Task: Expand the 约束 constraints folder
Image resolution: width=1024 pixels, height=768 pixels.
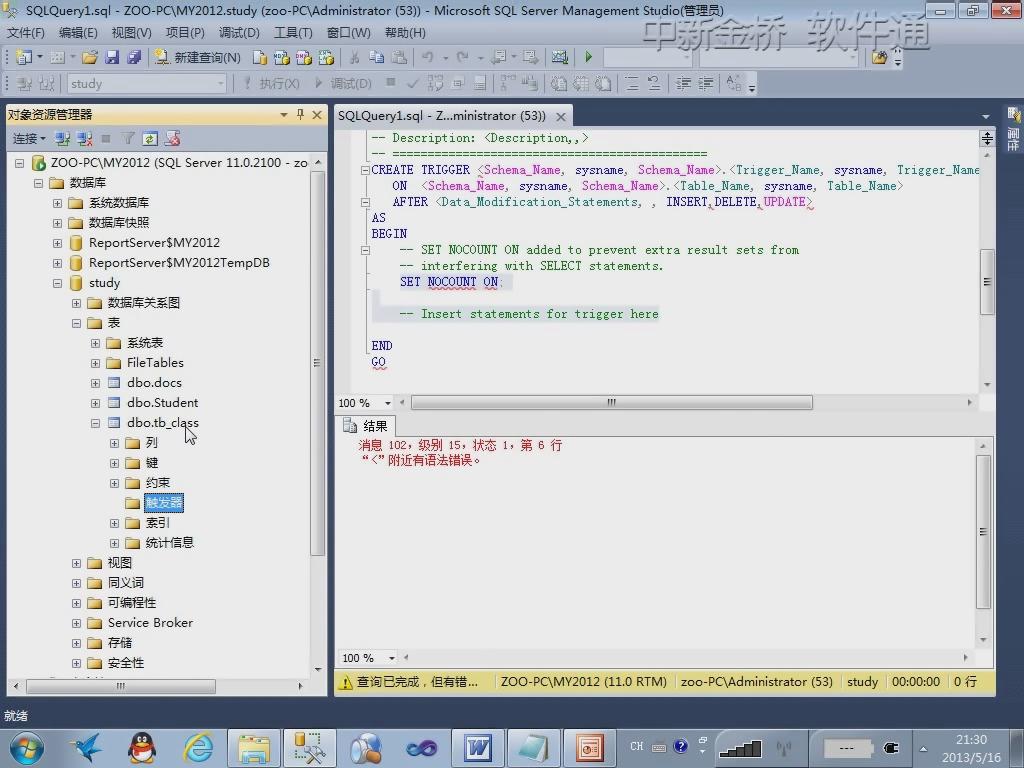Action: pyautogui.click(x=114, y=483)
